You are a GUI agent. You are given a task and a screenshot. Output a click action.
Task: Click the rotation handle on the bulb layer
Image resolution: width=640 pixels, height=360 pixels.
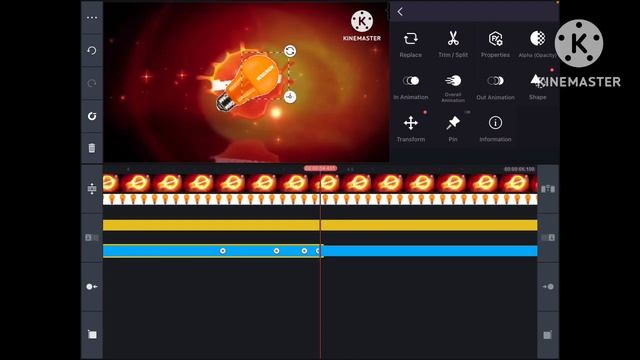tap(290, 51)
